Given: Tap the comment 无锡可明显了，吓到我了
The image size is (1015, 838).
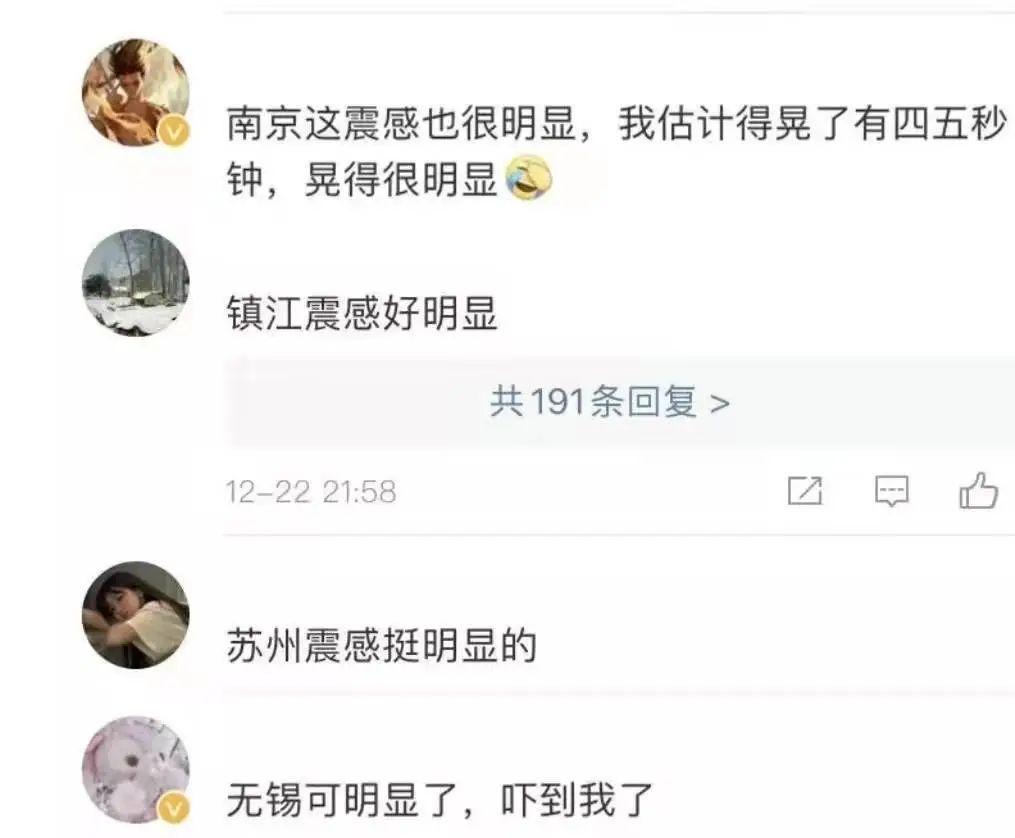Looking at the screenshot, I should point(440,800).
